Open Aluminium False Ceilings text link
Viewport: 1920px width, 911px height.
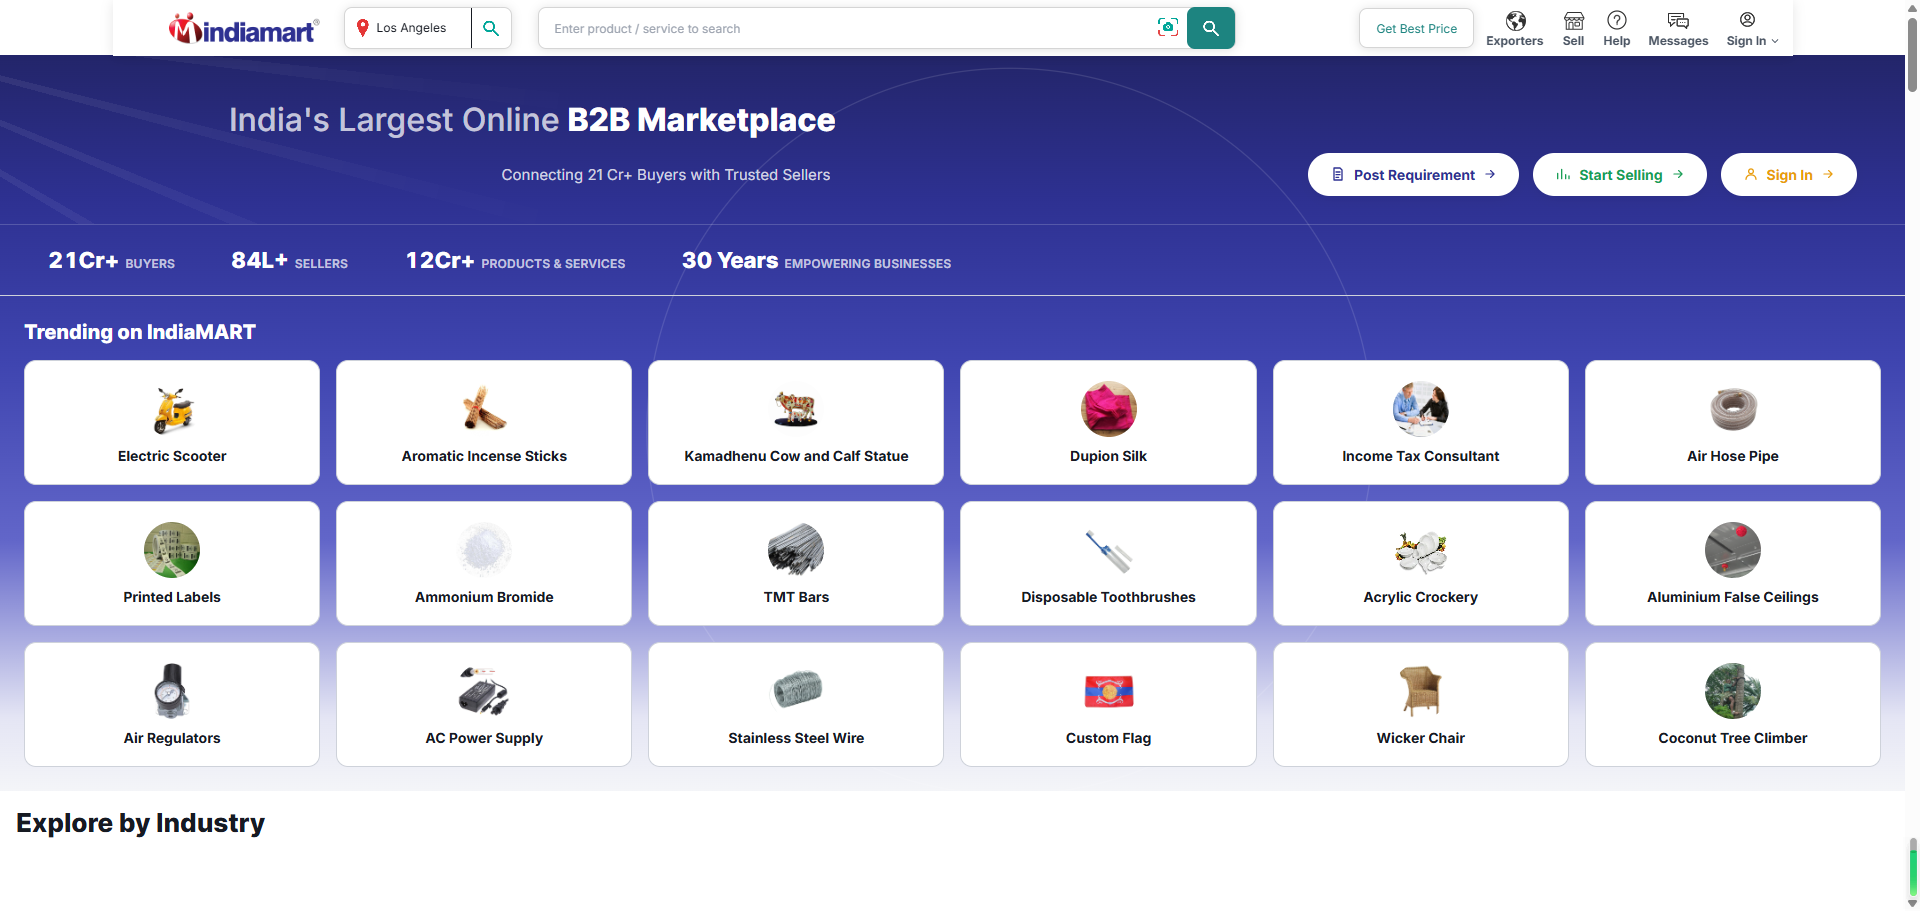[1733, 597]
